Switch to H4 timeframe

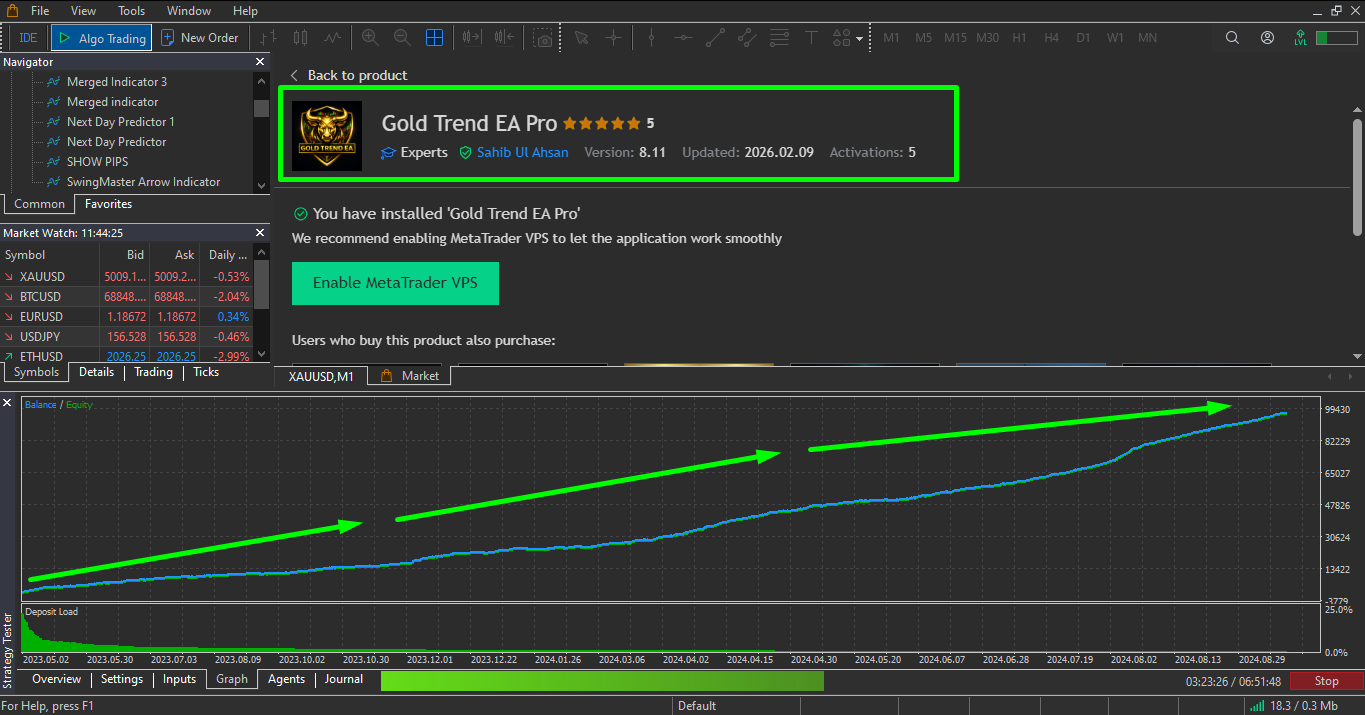pyautogui.click(x=1051, y=38)
